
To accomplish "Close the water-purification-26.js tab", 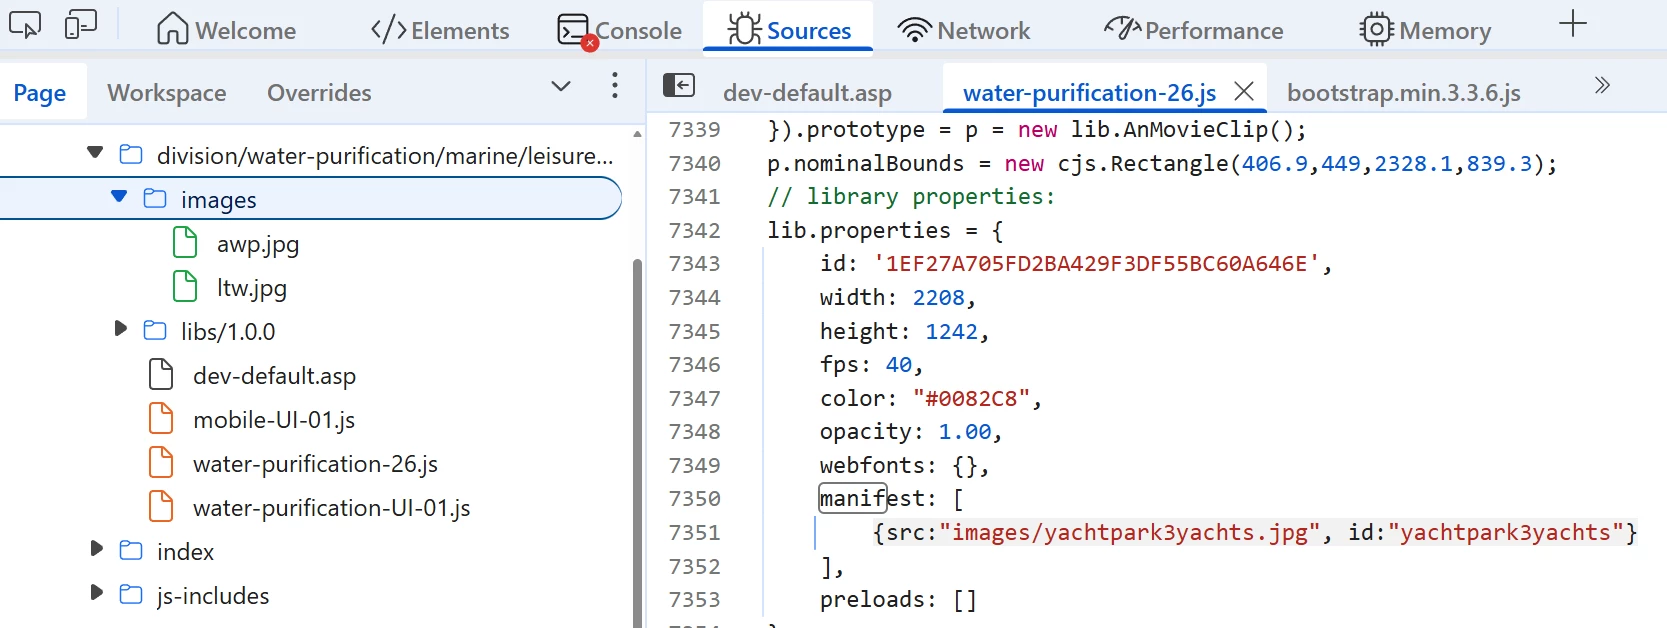I will 1244,91.
